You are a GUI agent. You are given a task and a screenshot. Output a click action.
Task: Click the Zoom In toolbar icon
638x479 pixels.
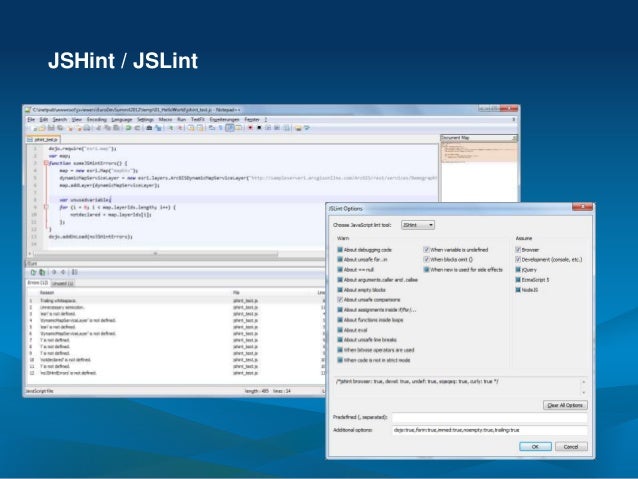171,128
